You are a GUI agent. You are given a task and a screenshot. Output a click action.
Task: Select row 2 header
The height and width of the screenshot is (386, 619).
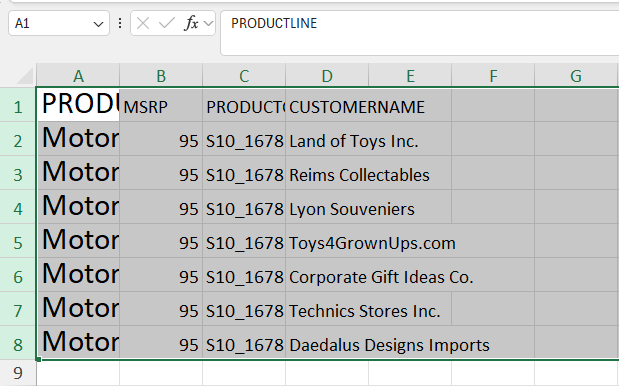[18, 139]
